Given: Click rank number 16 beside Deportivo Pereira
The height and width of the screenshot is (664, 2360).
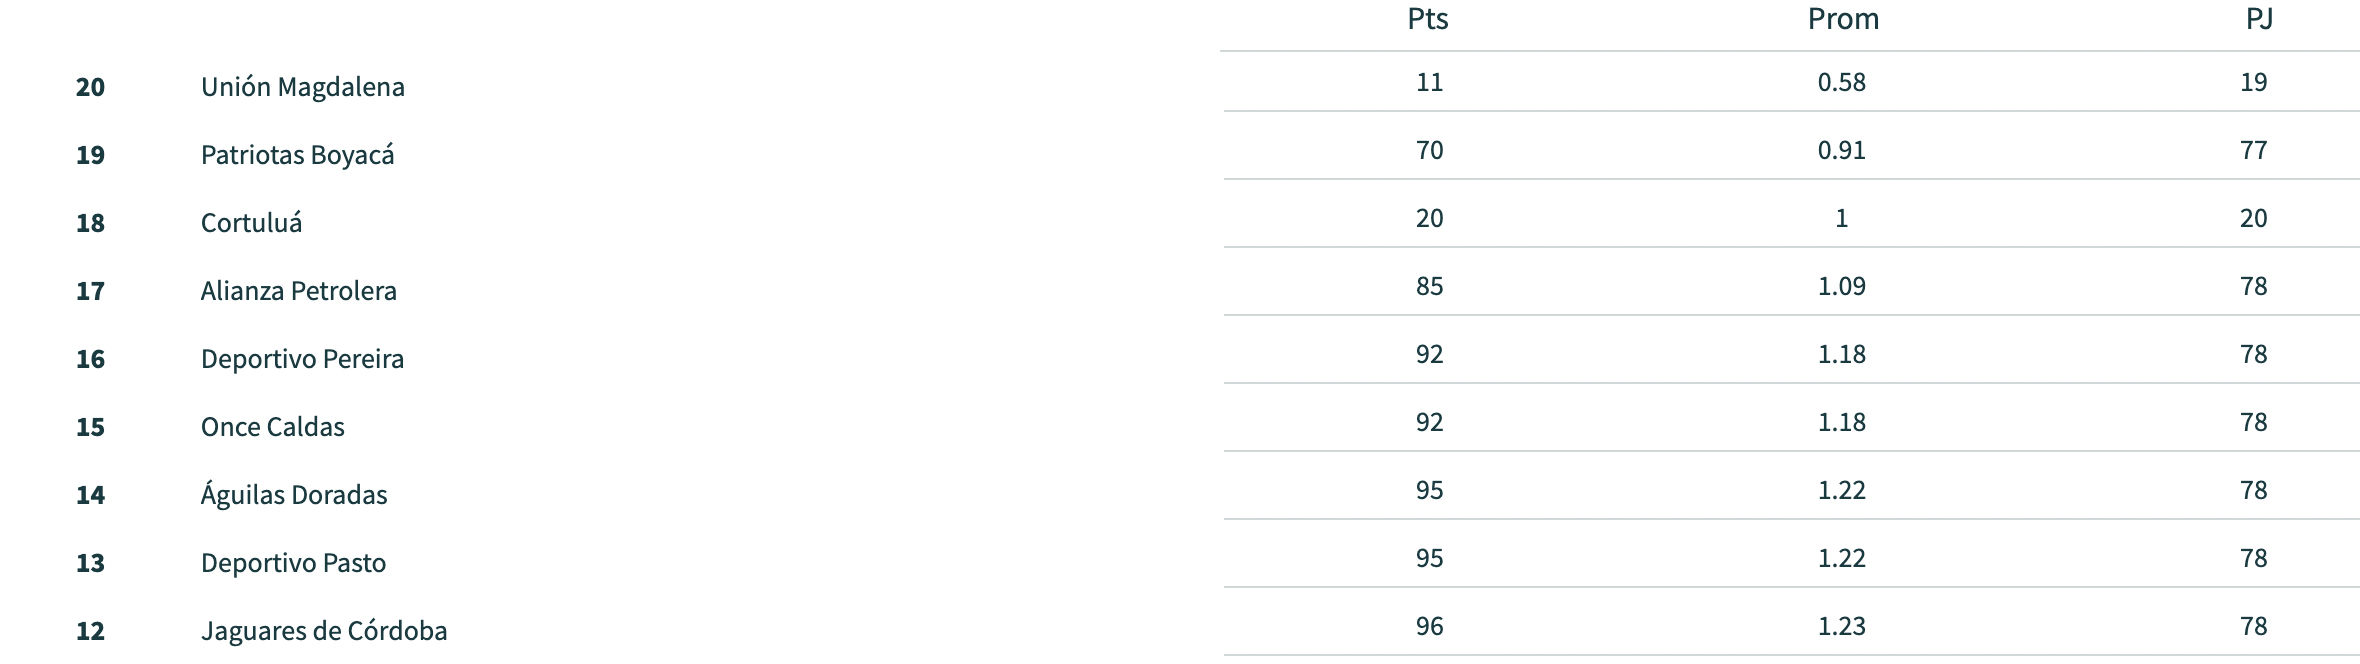Looking at the screenshot, I should (90, 359).
